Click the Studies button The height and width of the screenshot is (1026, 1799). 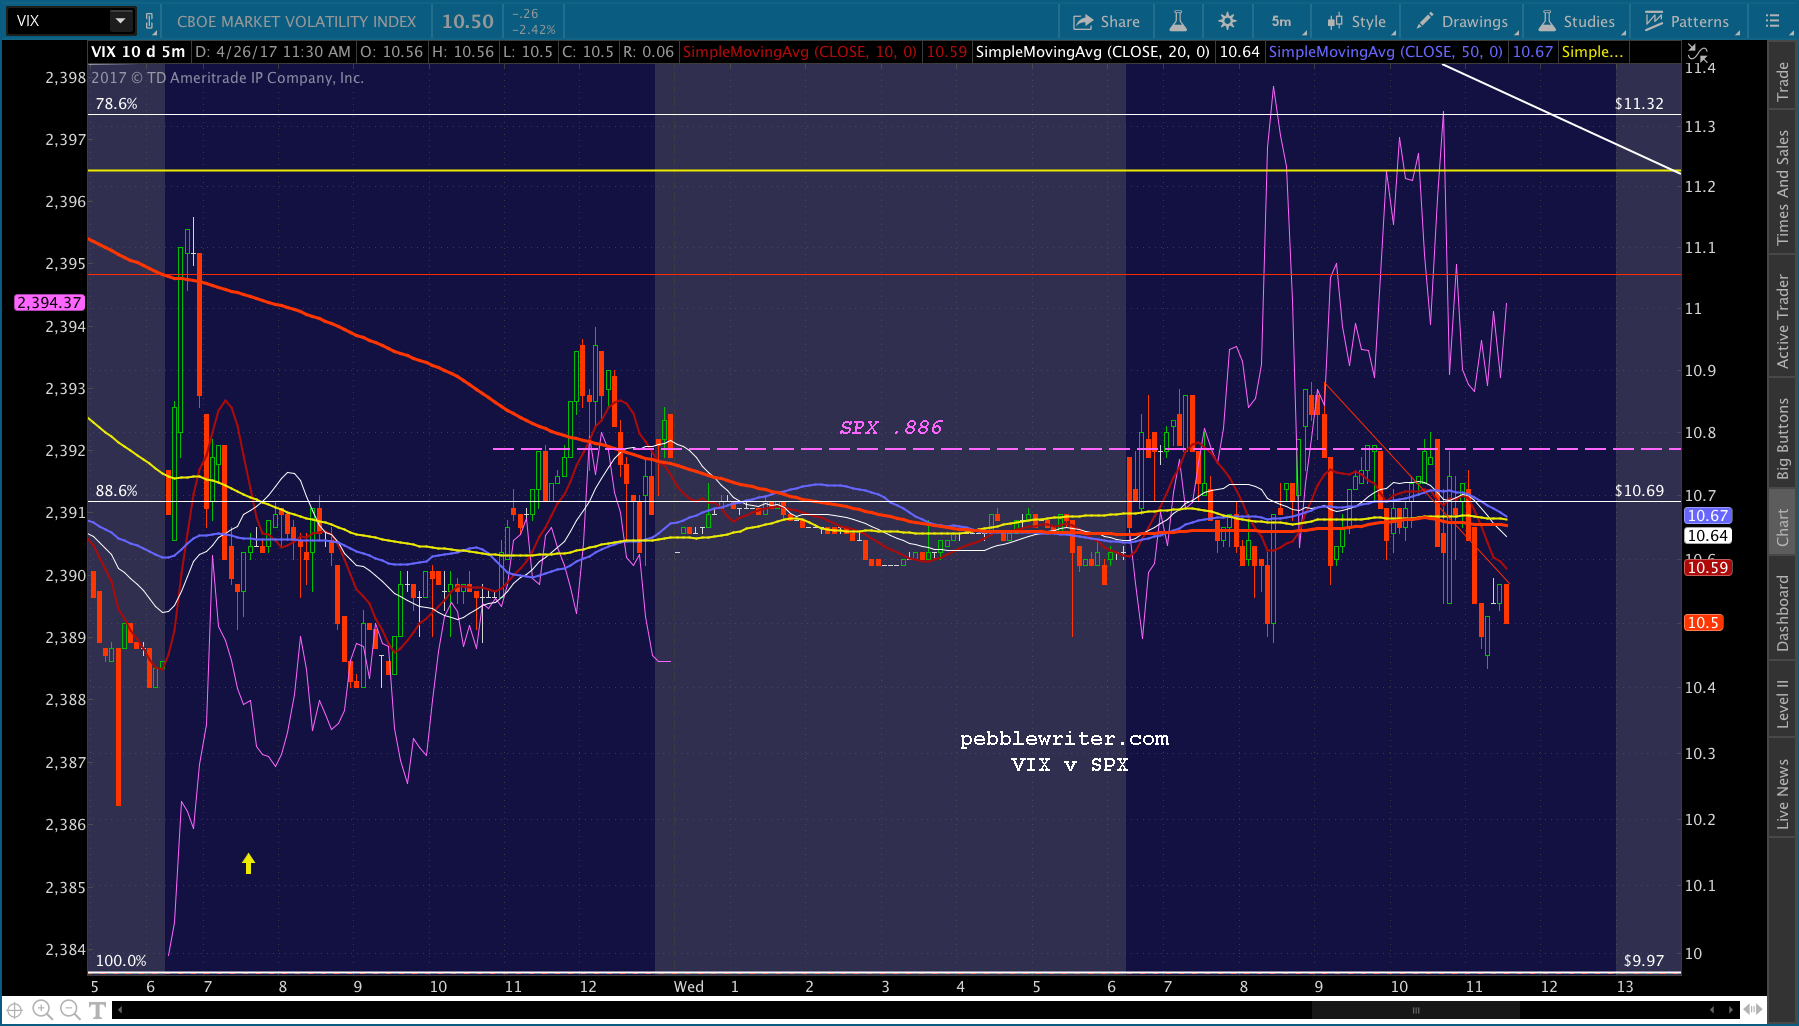(1577, 21)
